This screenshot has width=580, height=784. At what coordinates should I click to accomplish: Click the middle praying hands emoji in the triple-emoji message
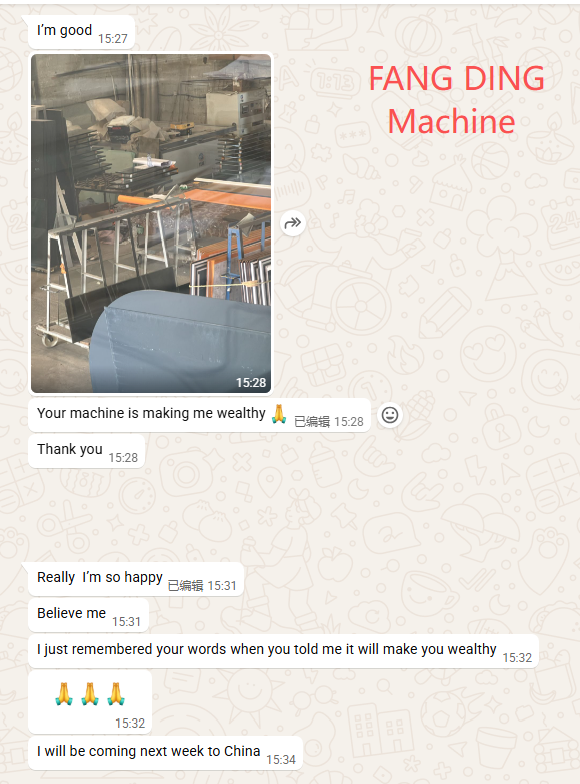pyautogui.click(x=90, y=694)
